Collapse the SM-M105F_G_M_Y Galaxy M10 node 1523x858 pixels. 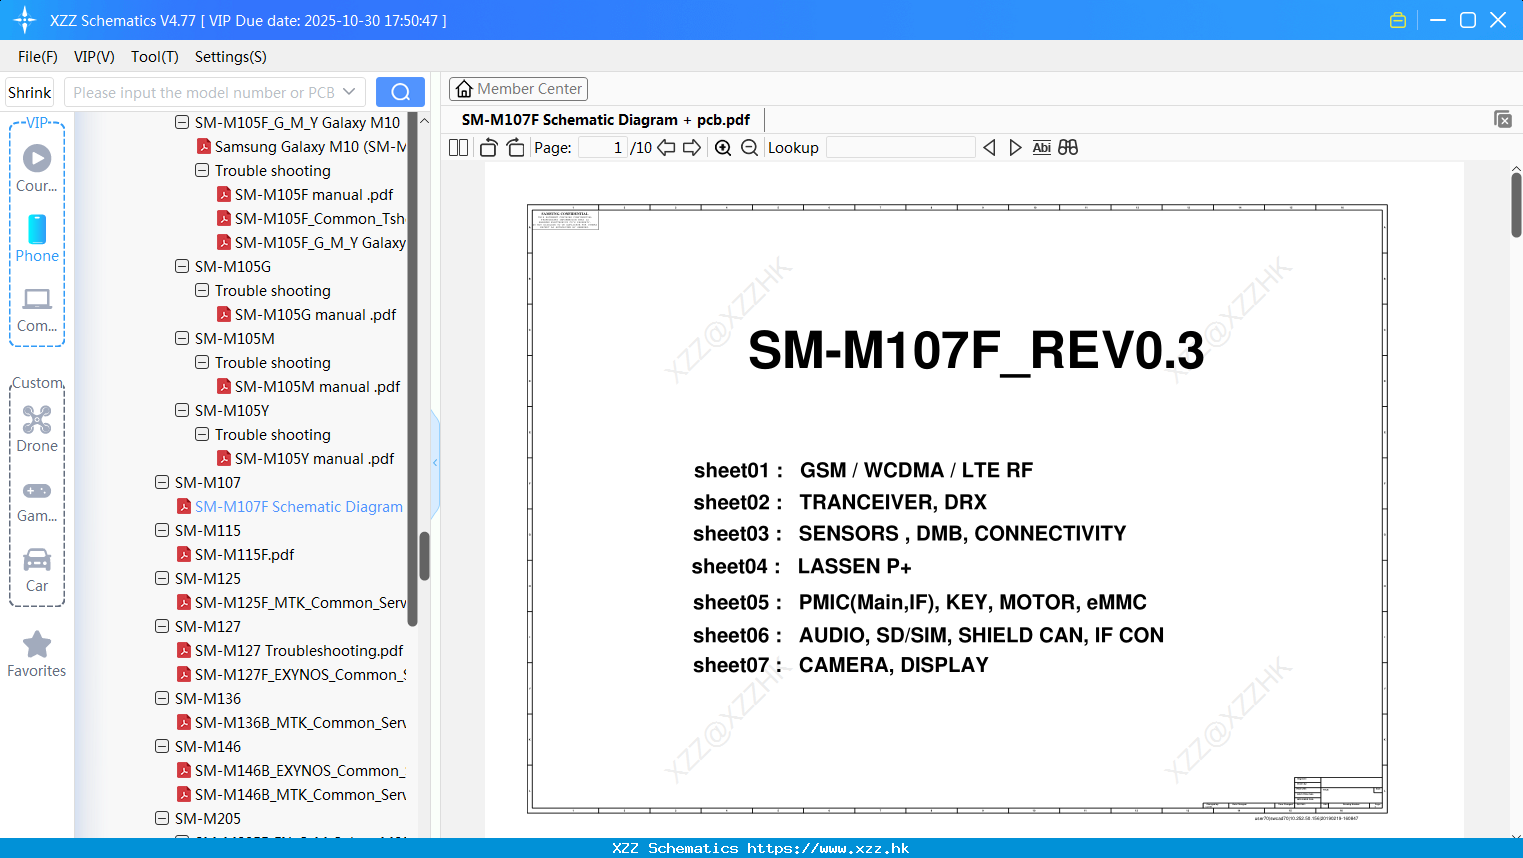point(182,122)
